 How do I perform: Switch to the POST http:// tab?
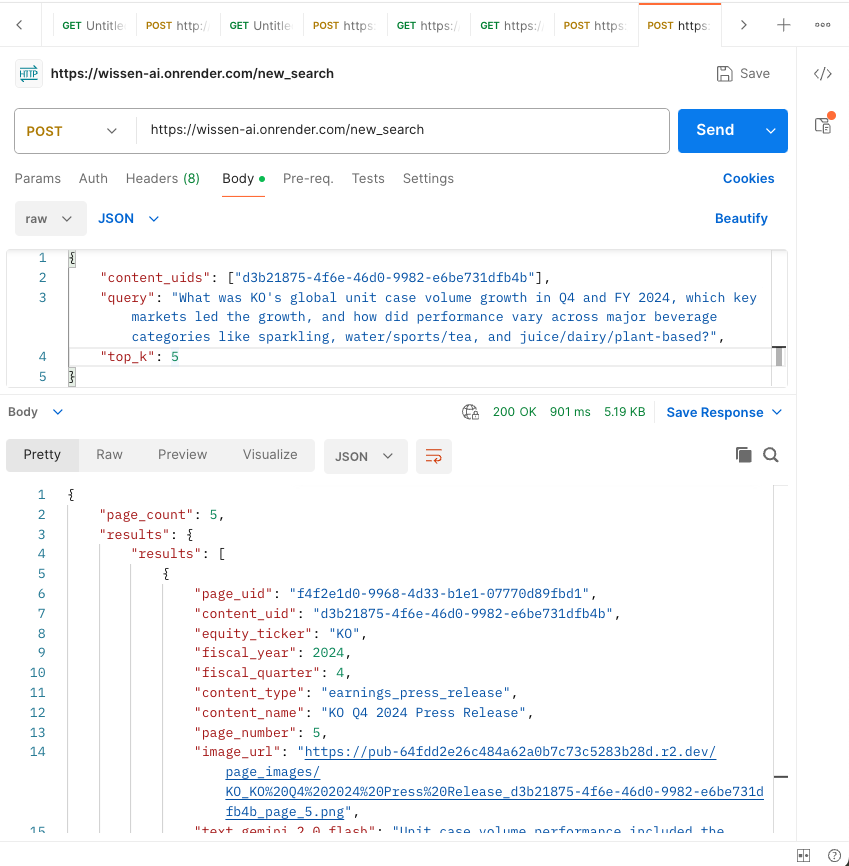point(177,25)
